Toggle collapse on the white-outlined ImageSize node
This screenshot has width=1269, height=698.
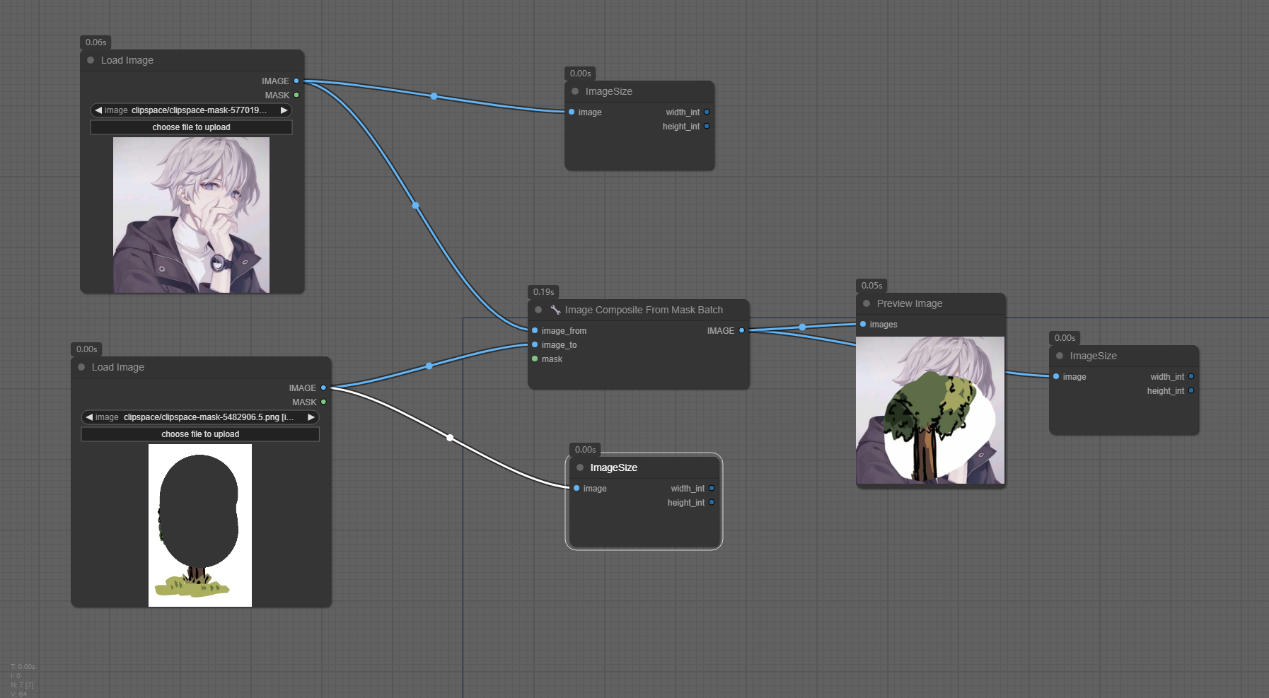tap(580, 468)
